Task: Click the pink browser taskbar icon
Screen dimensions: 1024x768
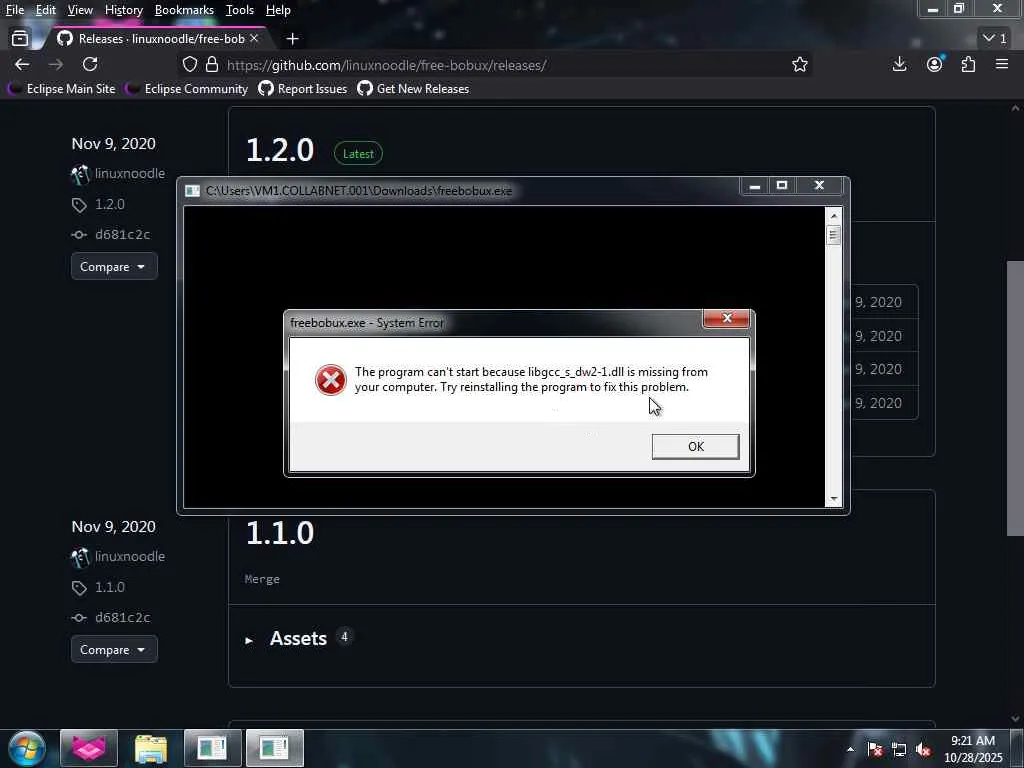Action: tap(89, 748)
